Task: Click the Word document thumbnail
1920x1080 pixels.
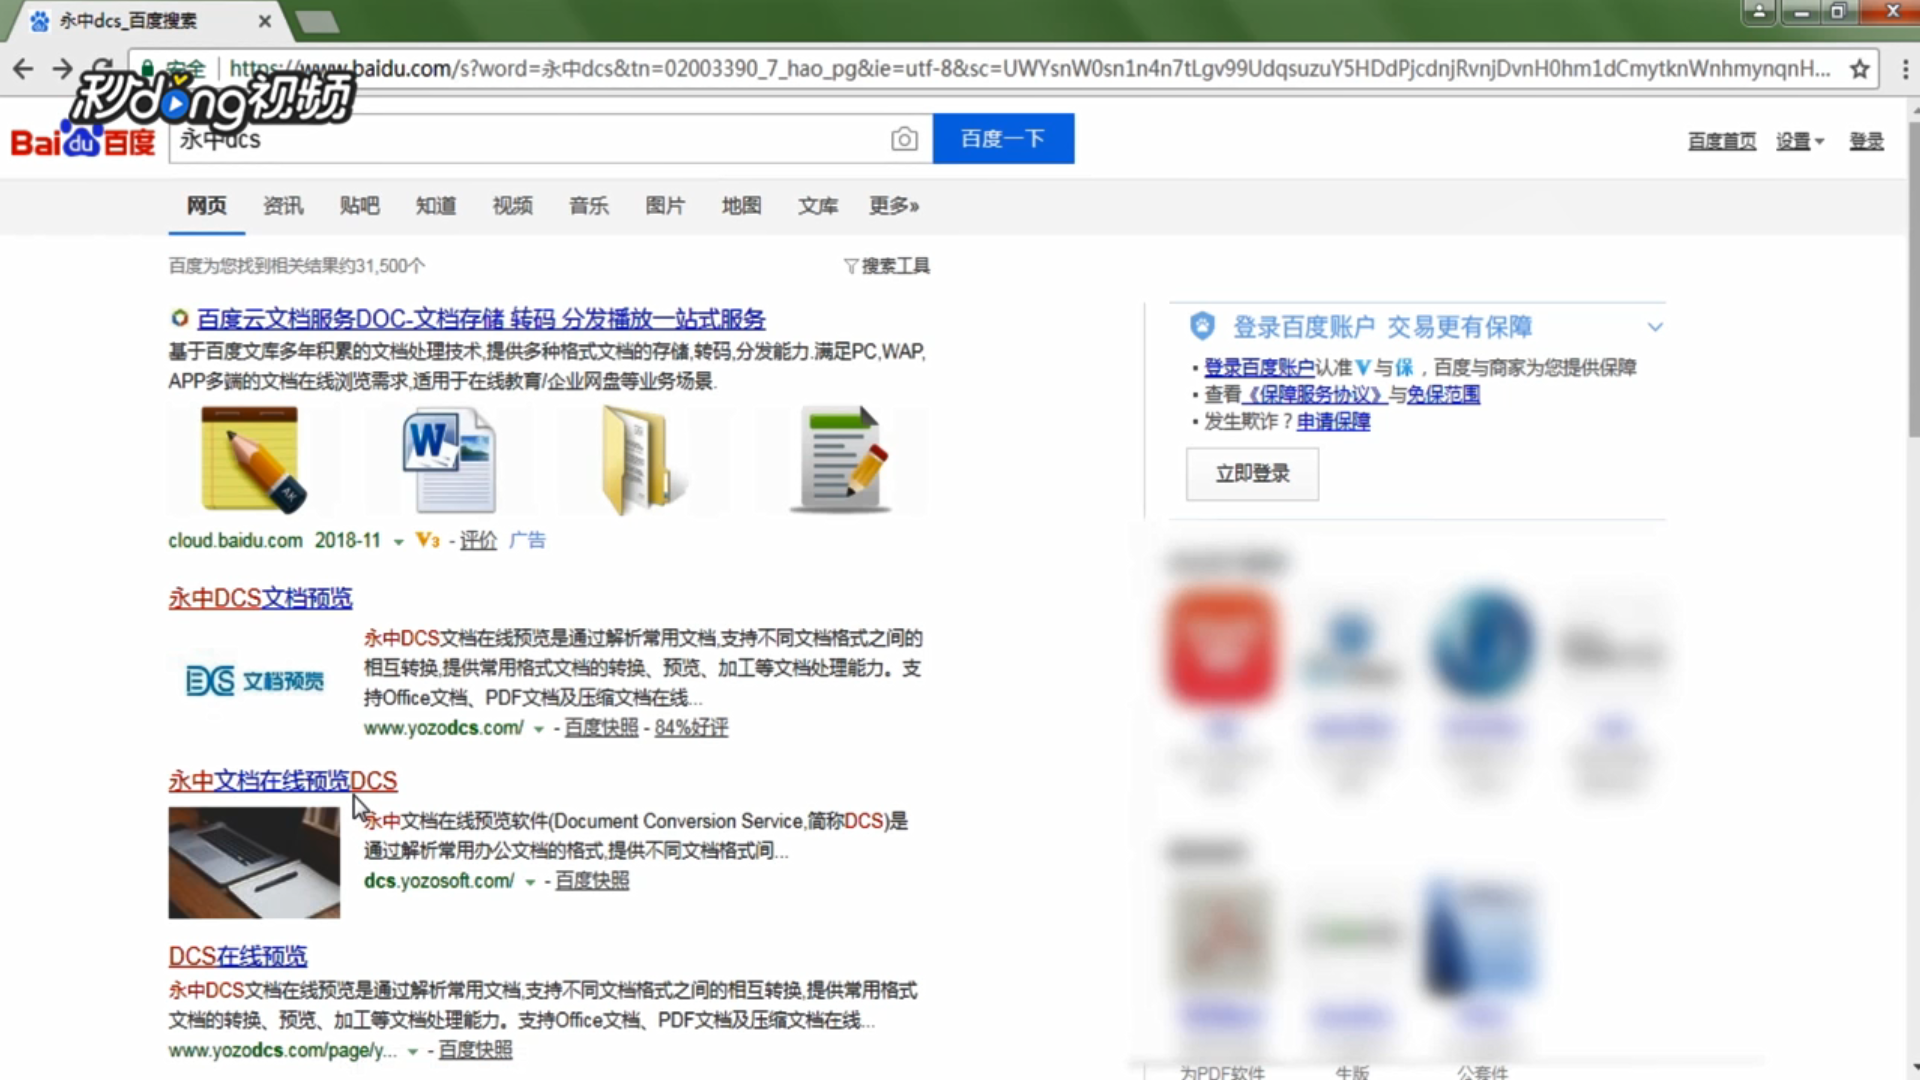Action: tap(449, 460)
